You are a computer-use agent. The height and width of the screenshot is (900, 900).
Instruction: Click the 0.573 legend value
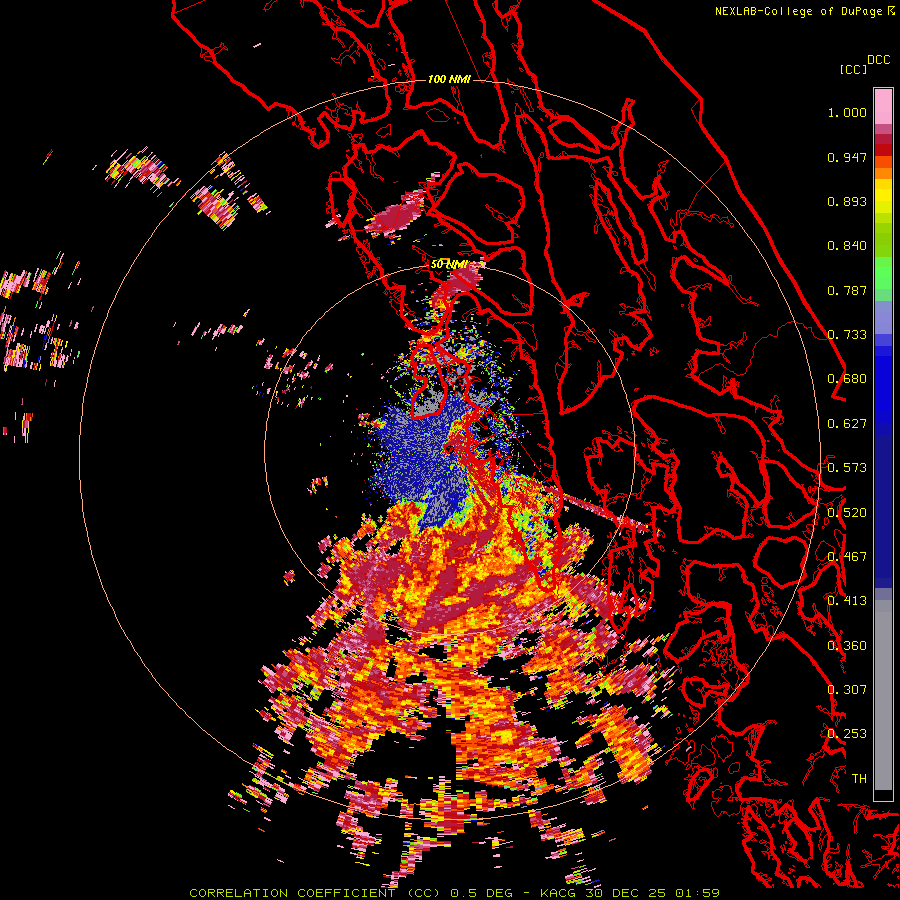tap(847, 468)
